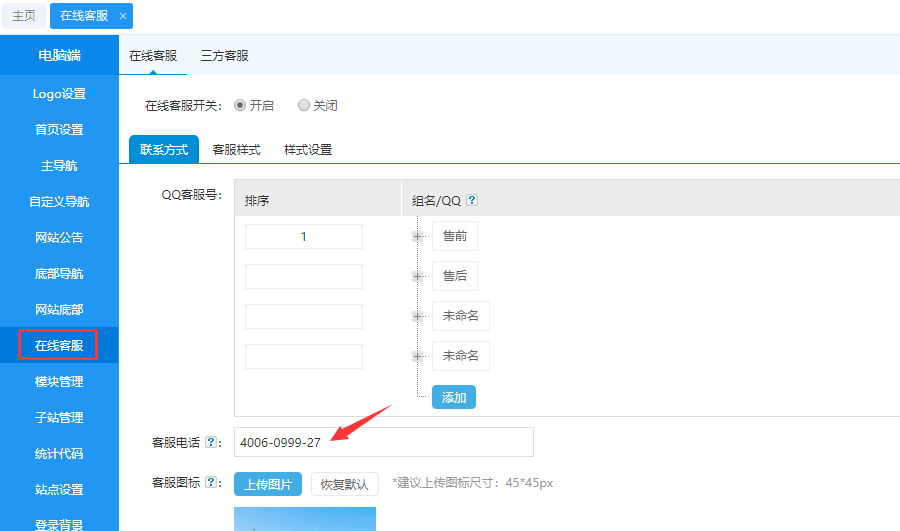Open the 样式设置 tab
Screen dimensions: 900x531
pyautogui.click(x=308, y=150)
